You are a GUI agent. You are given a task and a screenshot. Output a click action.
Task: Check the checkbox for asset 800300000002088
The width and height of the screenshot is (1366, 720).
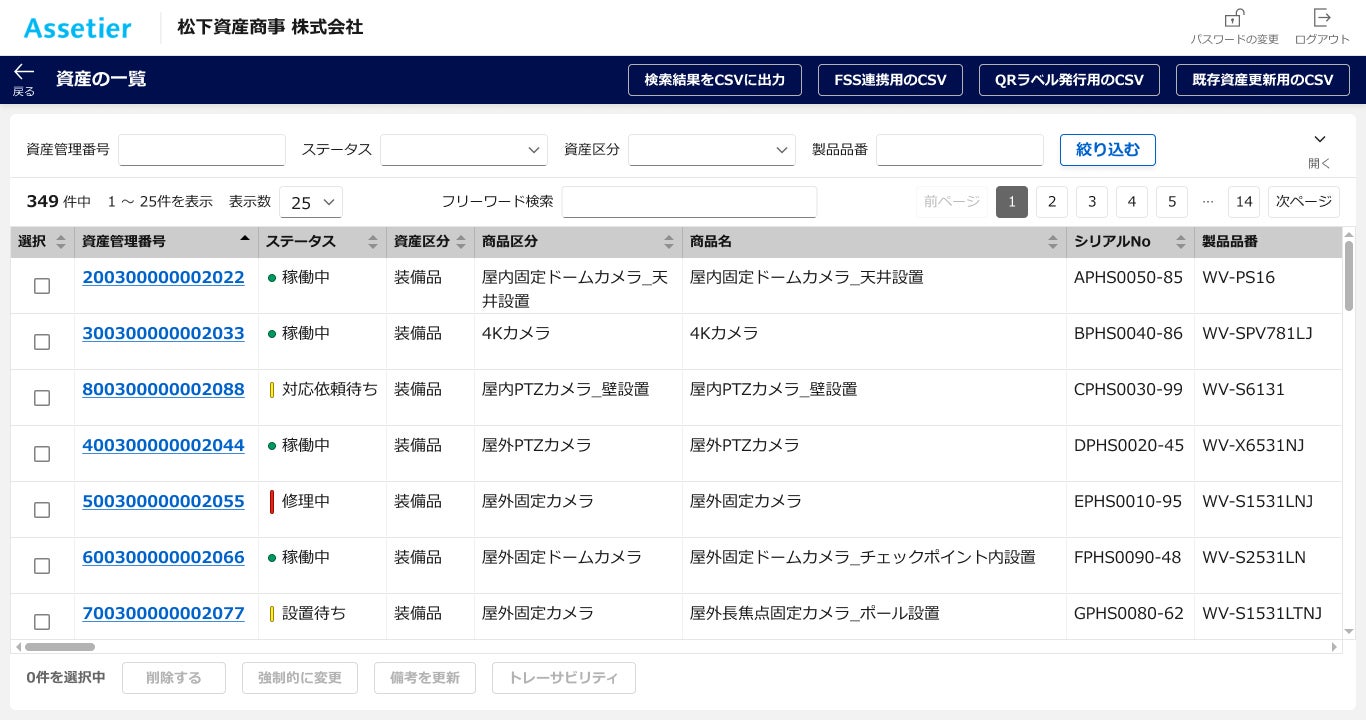(41, 398)
